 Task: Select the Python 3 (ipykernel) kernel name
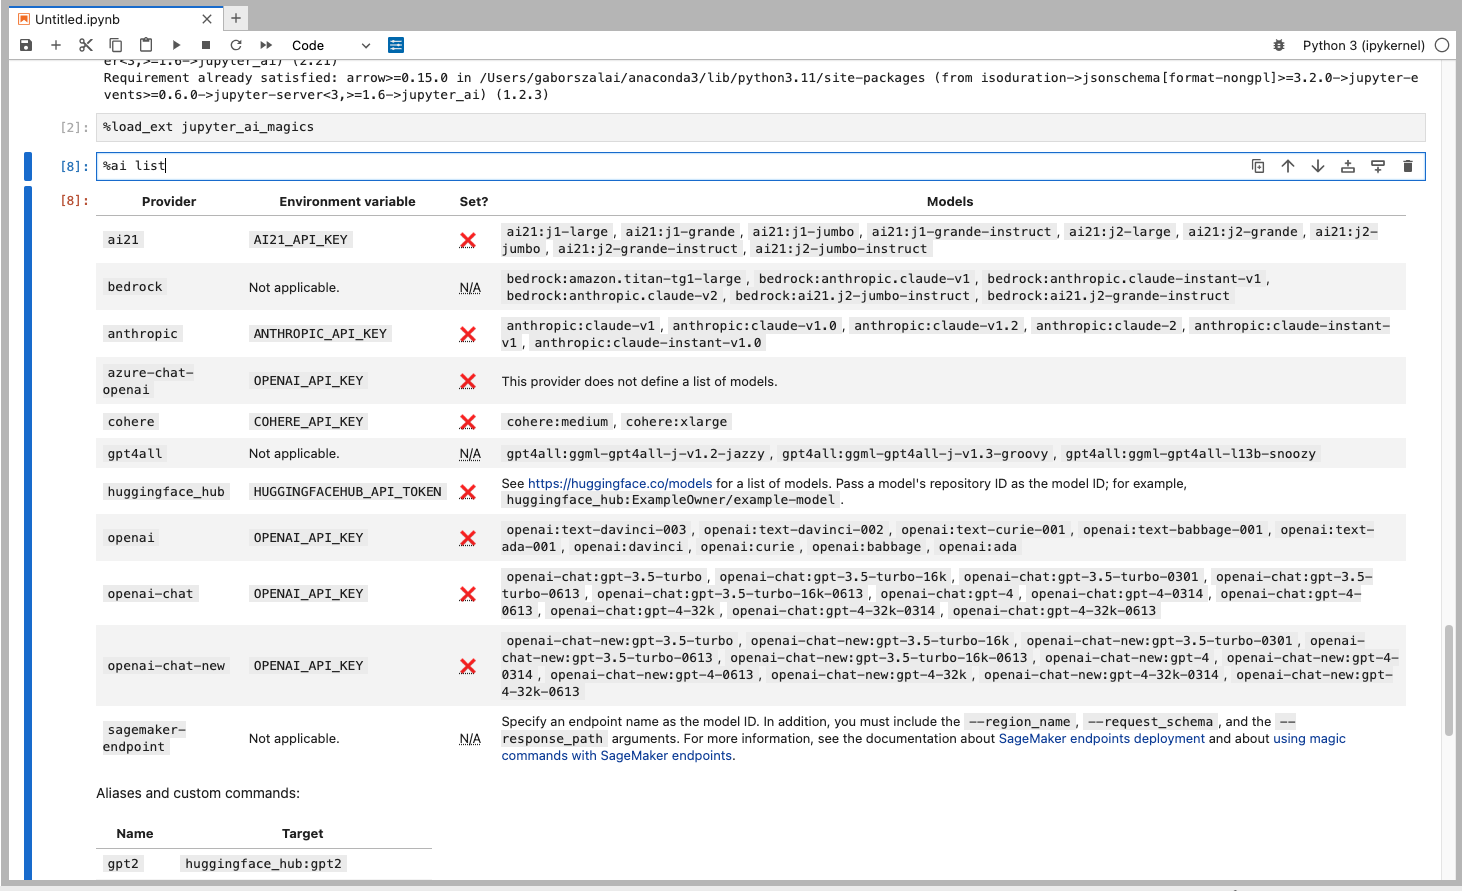tap(1364, 45)
